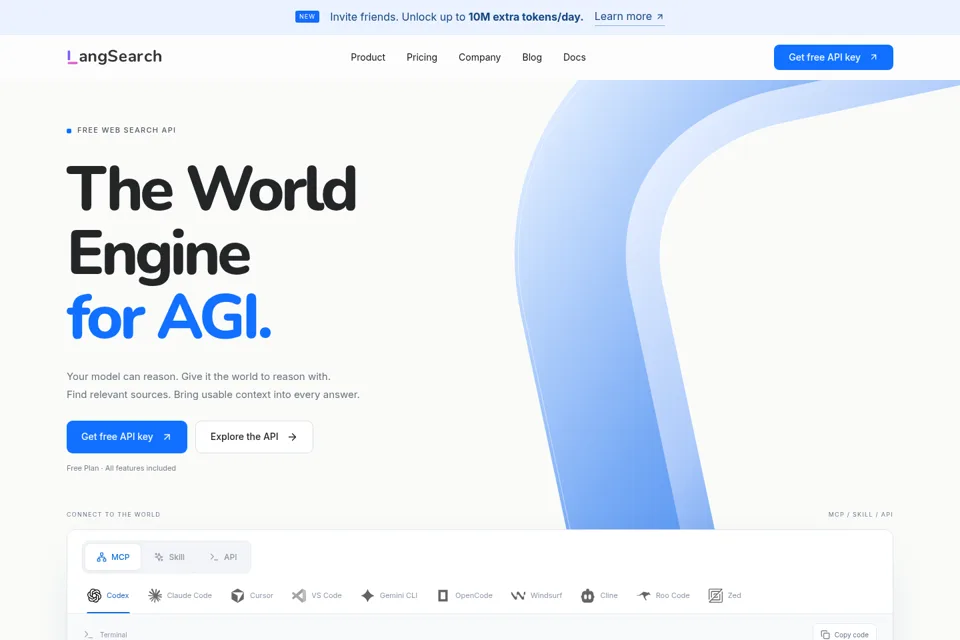
Task: Go to the Pricing page
Action: [422, 57]
